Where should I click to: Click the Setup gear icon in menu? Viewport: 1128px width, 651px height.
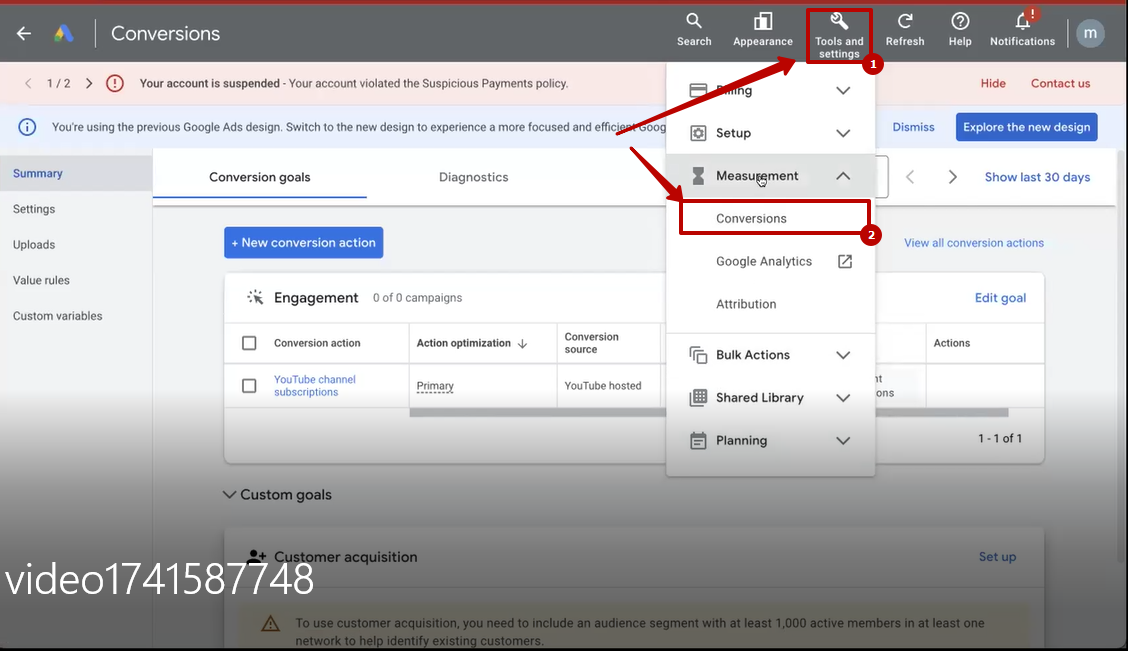(x=698, y=133)
